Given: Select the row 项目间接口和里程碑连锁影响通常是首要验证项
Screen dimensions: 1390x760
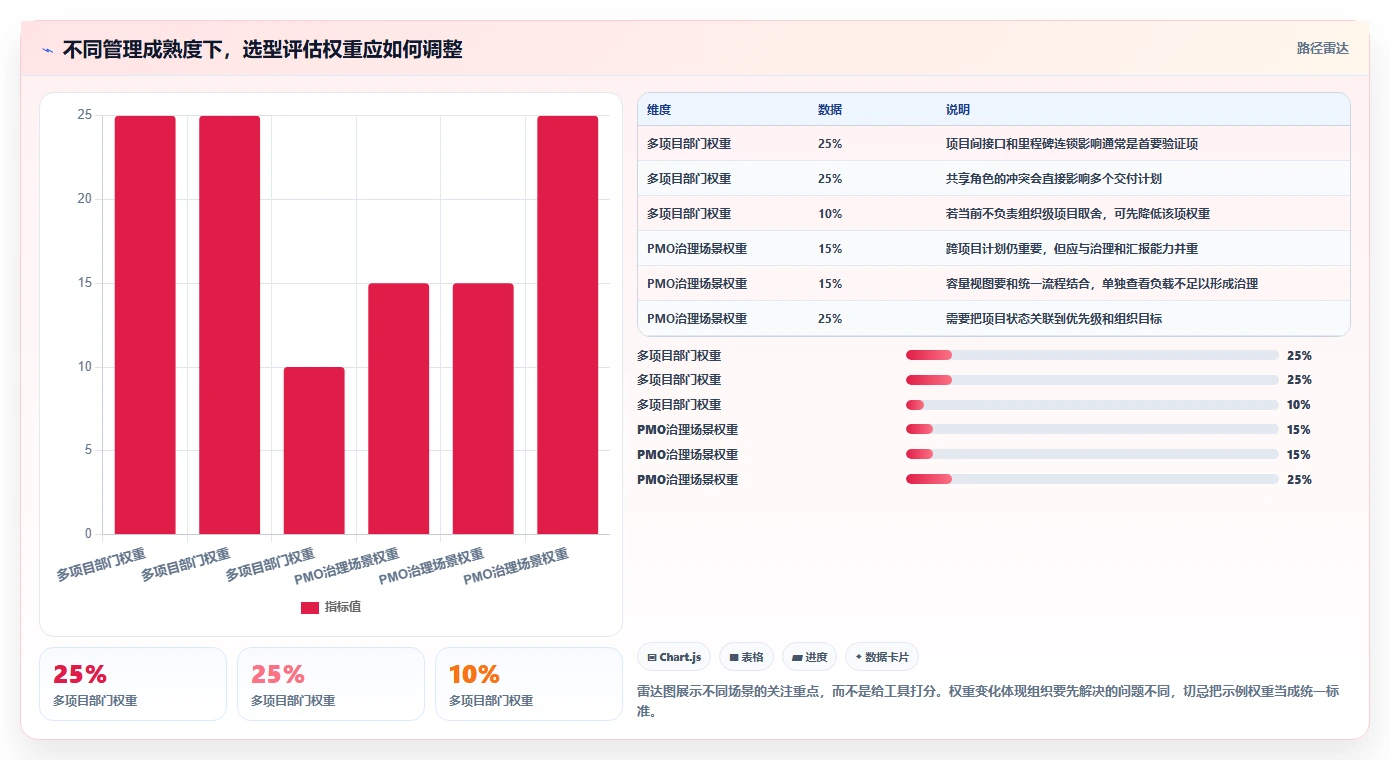Looking at the screenshot, I should [x=993, y=144].
